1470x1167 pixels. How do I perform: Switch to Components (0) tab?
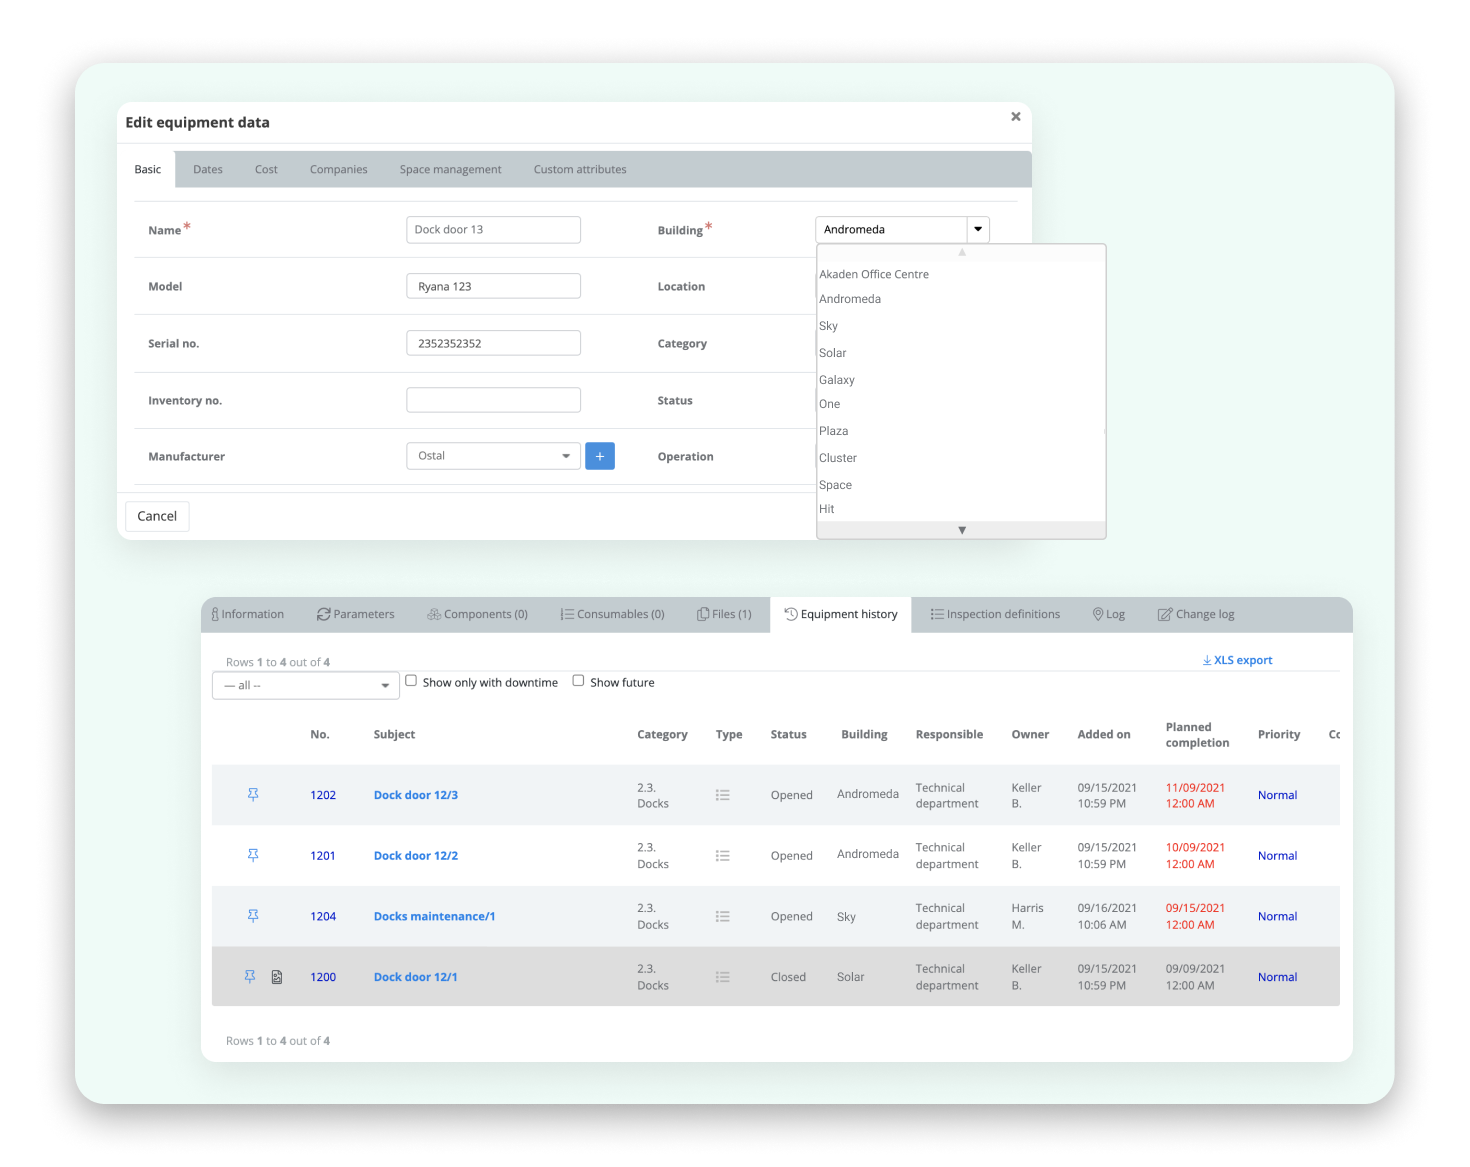pos(478,615)
